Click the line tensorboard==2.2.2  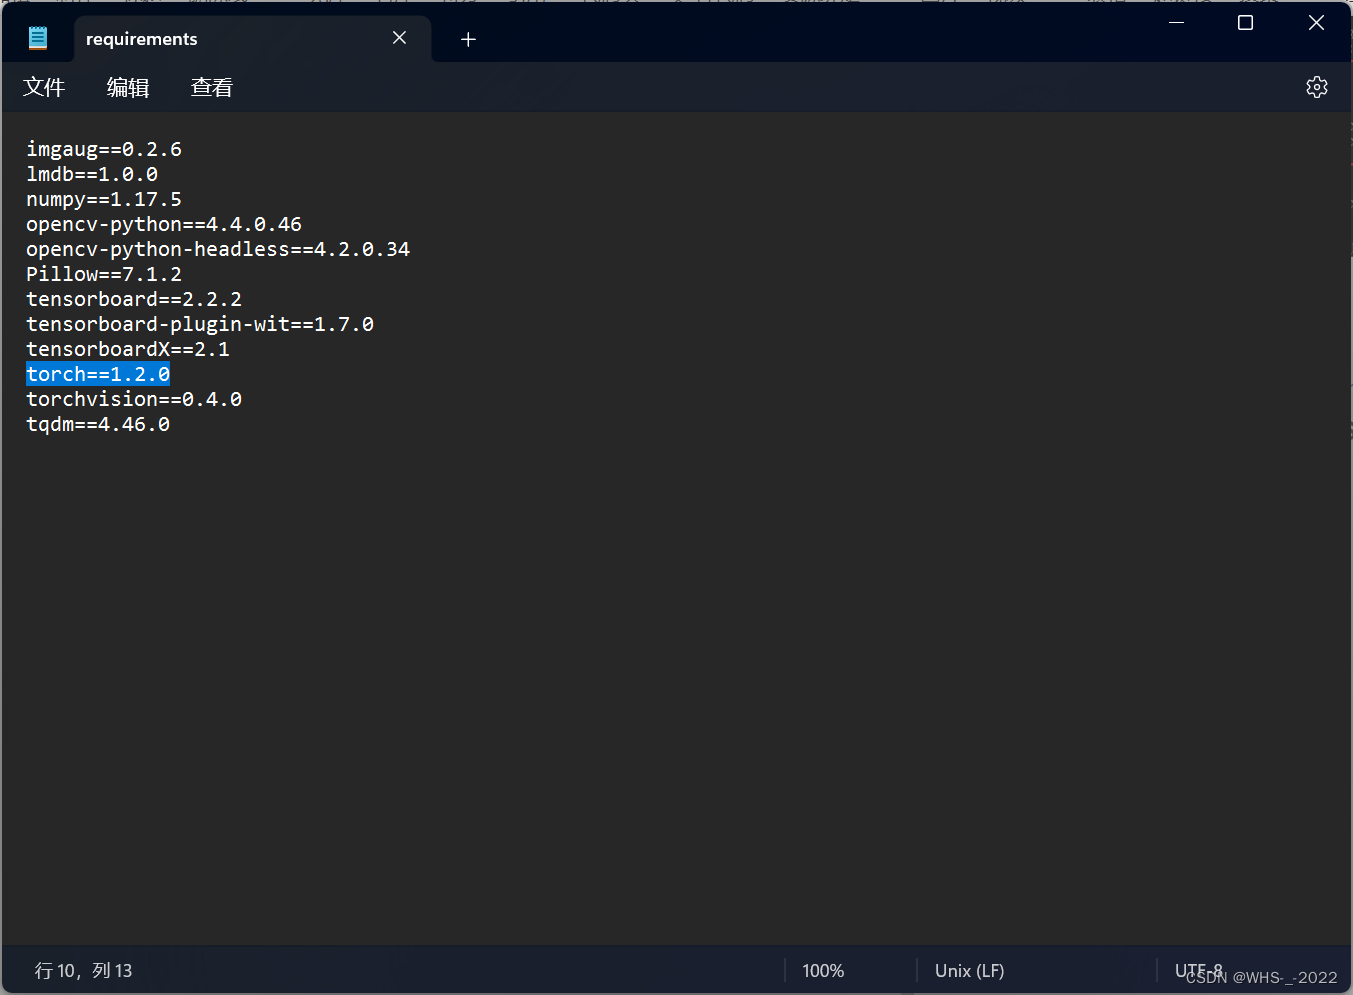(134, 299)
